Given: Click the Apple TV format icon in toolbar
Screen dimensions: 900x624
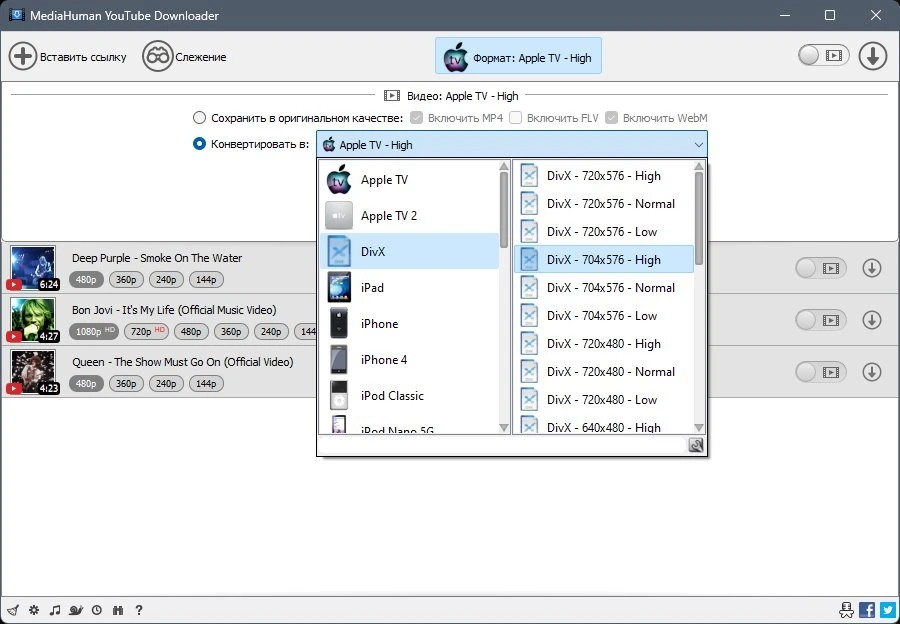Looking at the screenshot, I should pyautogui.click(x=455, y=57).
